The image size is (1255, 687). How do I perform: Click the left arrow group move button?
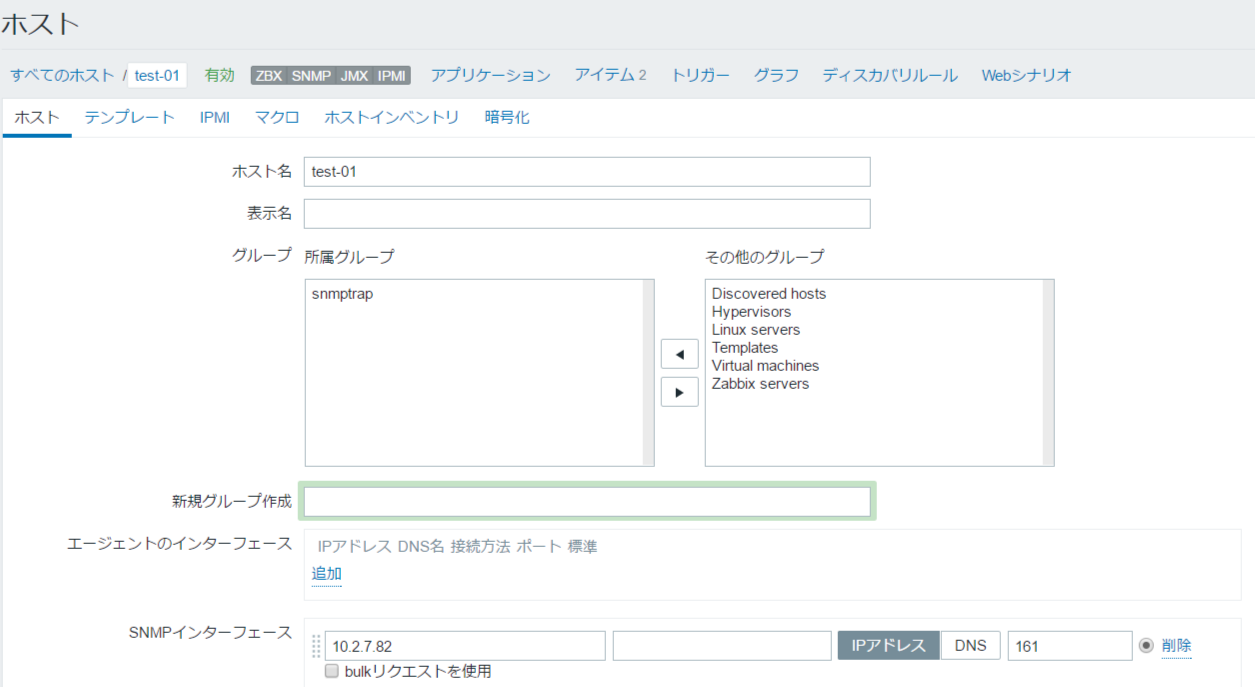pyautogui.click(x=679, y=354)
